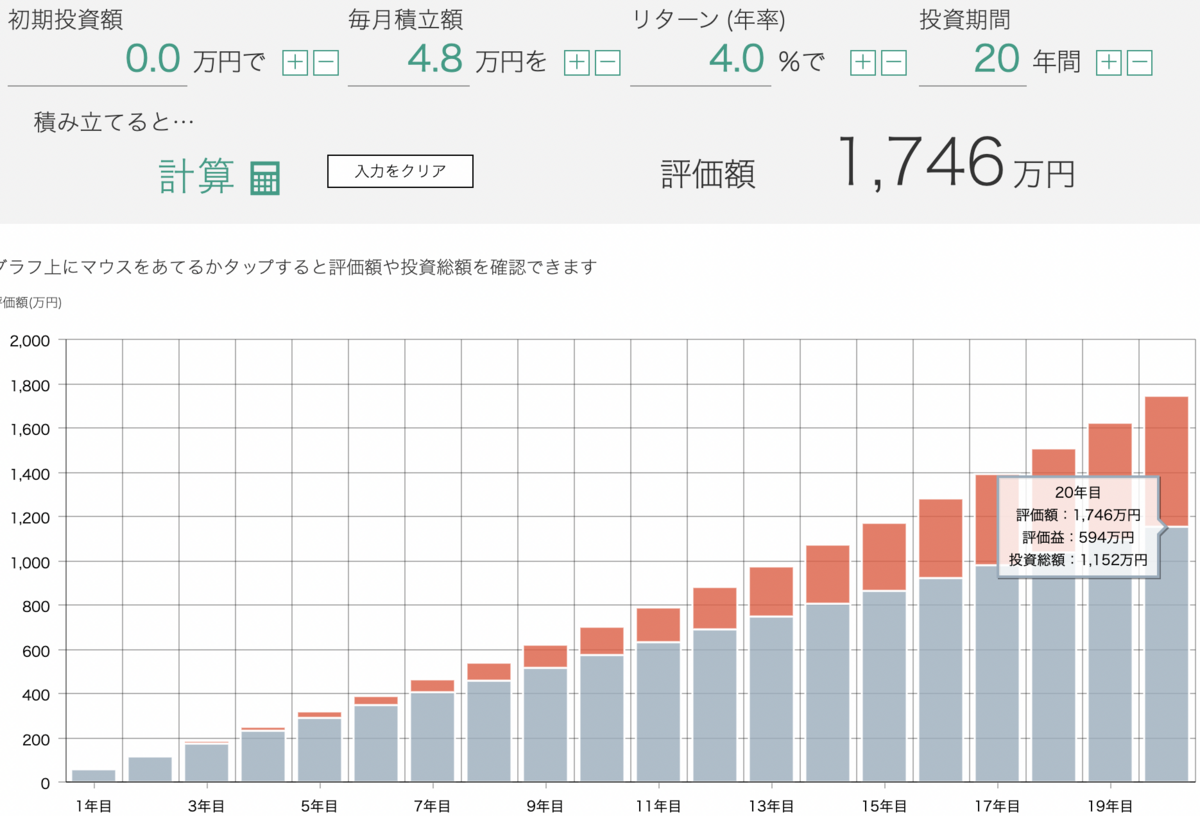Image resolution: width=1200 pixels, height=816 pixels.
Task: Click the 7年目 bar in the chart
Action: point(433,731)
